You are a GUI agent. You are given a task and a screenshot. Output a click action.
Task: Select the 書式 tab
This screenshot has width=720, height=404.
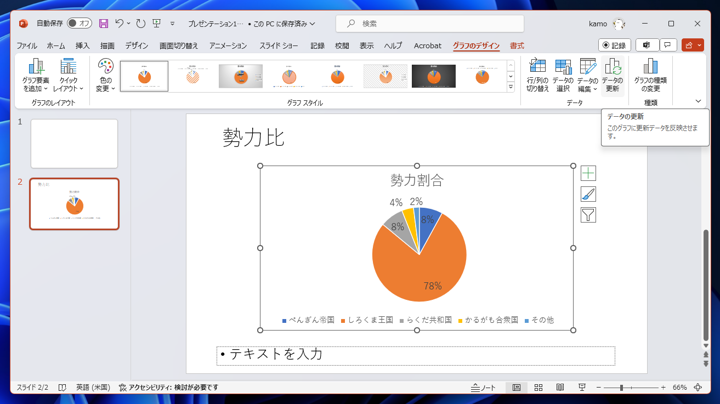517,45
